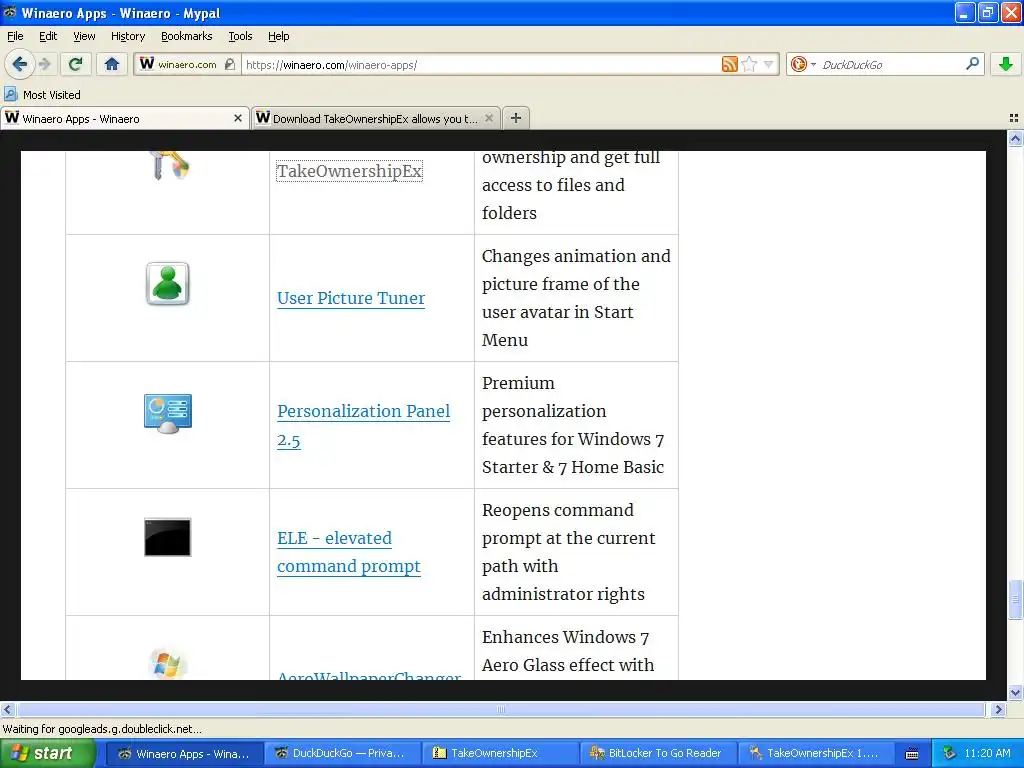The width and height of the screenshot is (1024, 768).
Task: Click the winaero.com site identity icon
Action: (187, 64)
